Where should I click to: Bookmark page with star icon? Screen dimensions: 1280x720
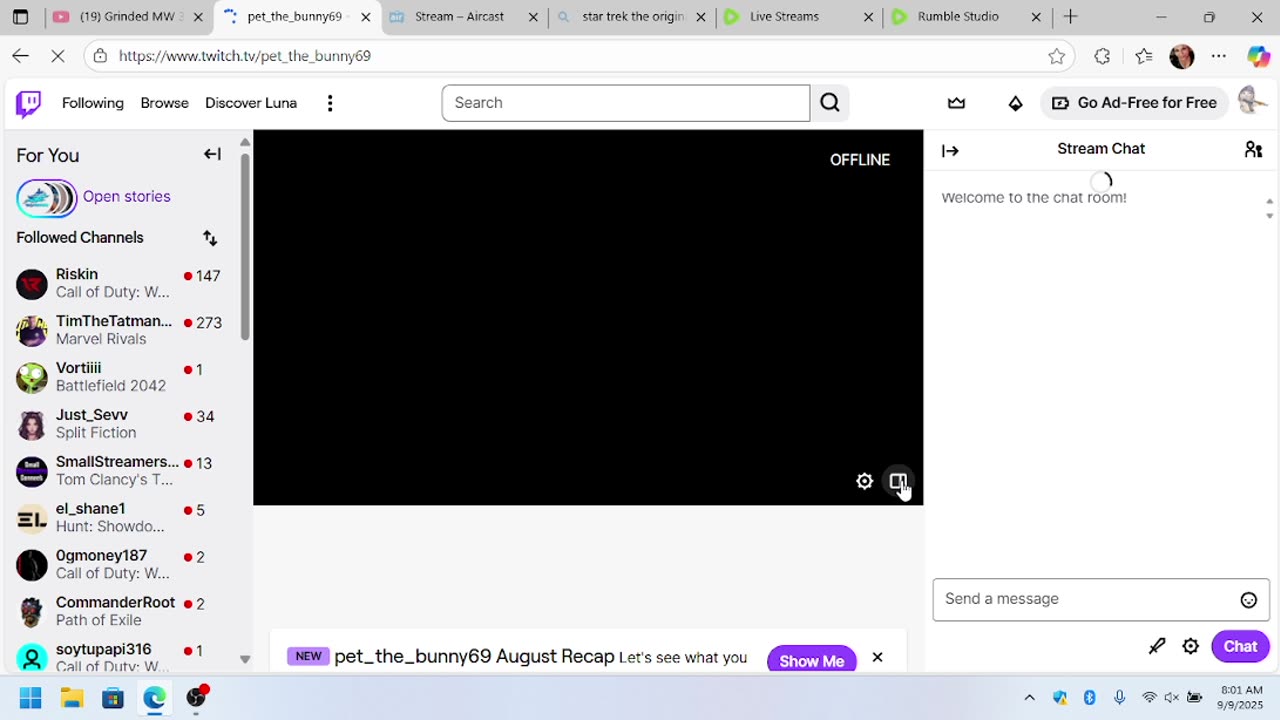point(1056,56)
